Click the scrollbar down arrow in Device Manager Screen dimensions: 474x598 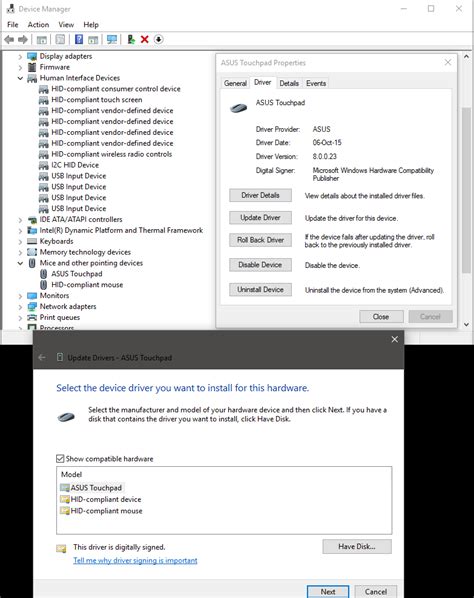466,325
